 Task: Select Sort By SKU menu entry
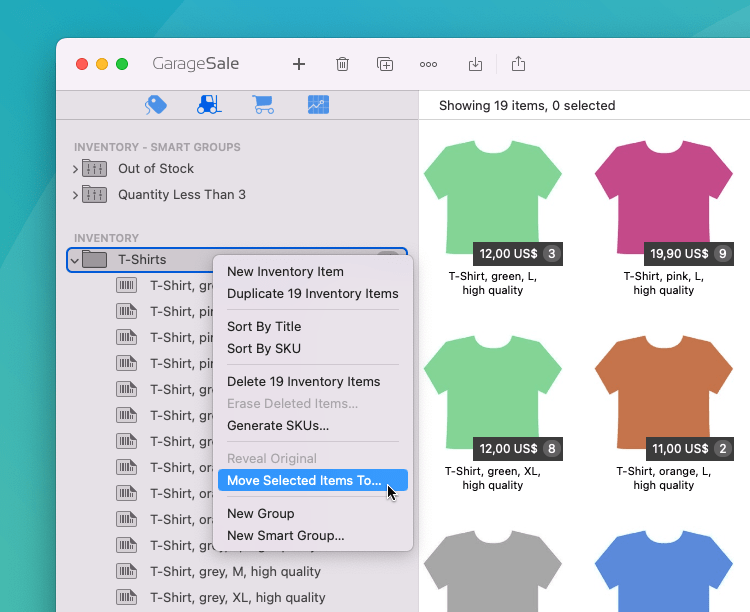click(x=313, y=349)
